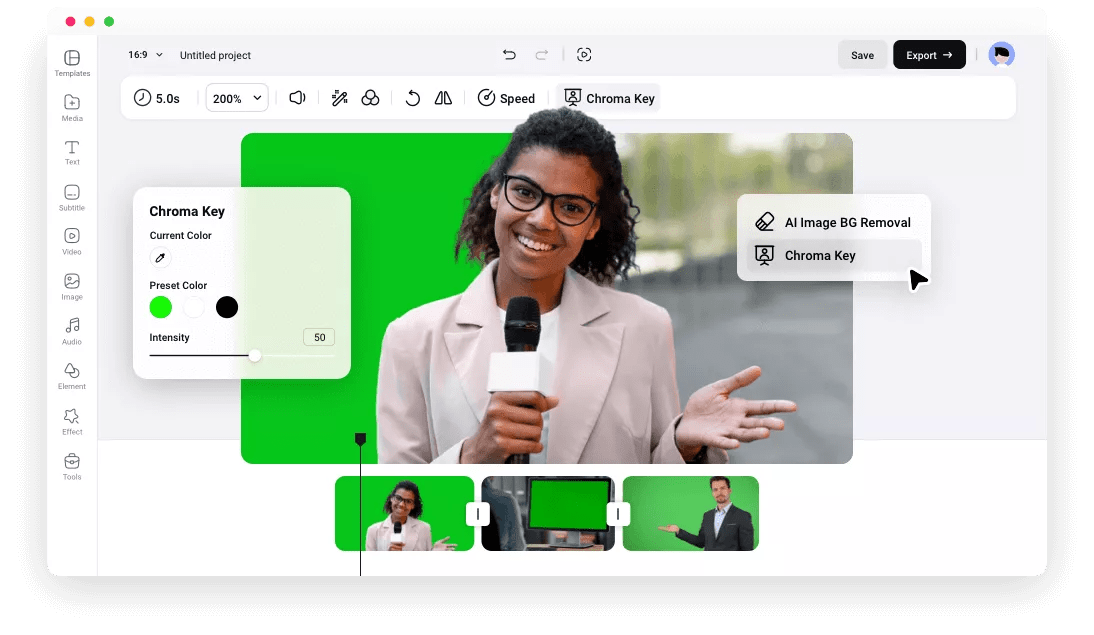1094x635 pixels.
Task: Open the Subtitle panel
Action: 71,197
